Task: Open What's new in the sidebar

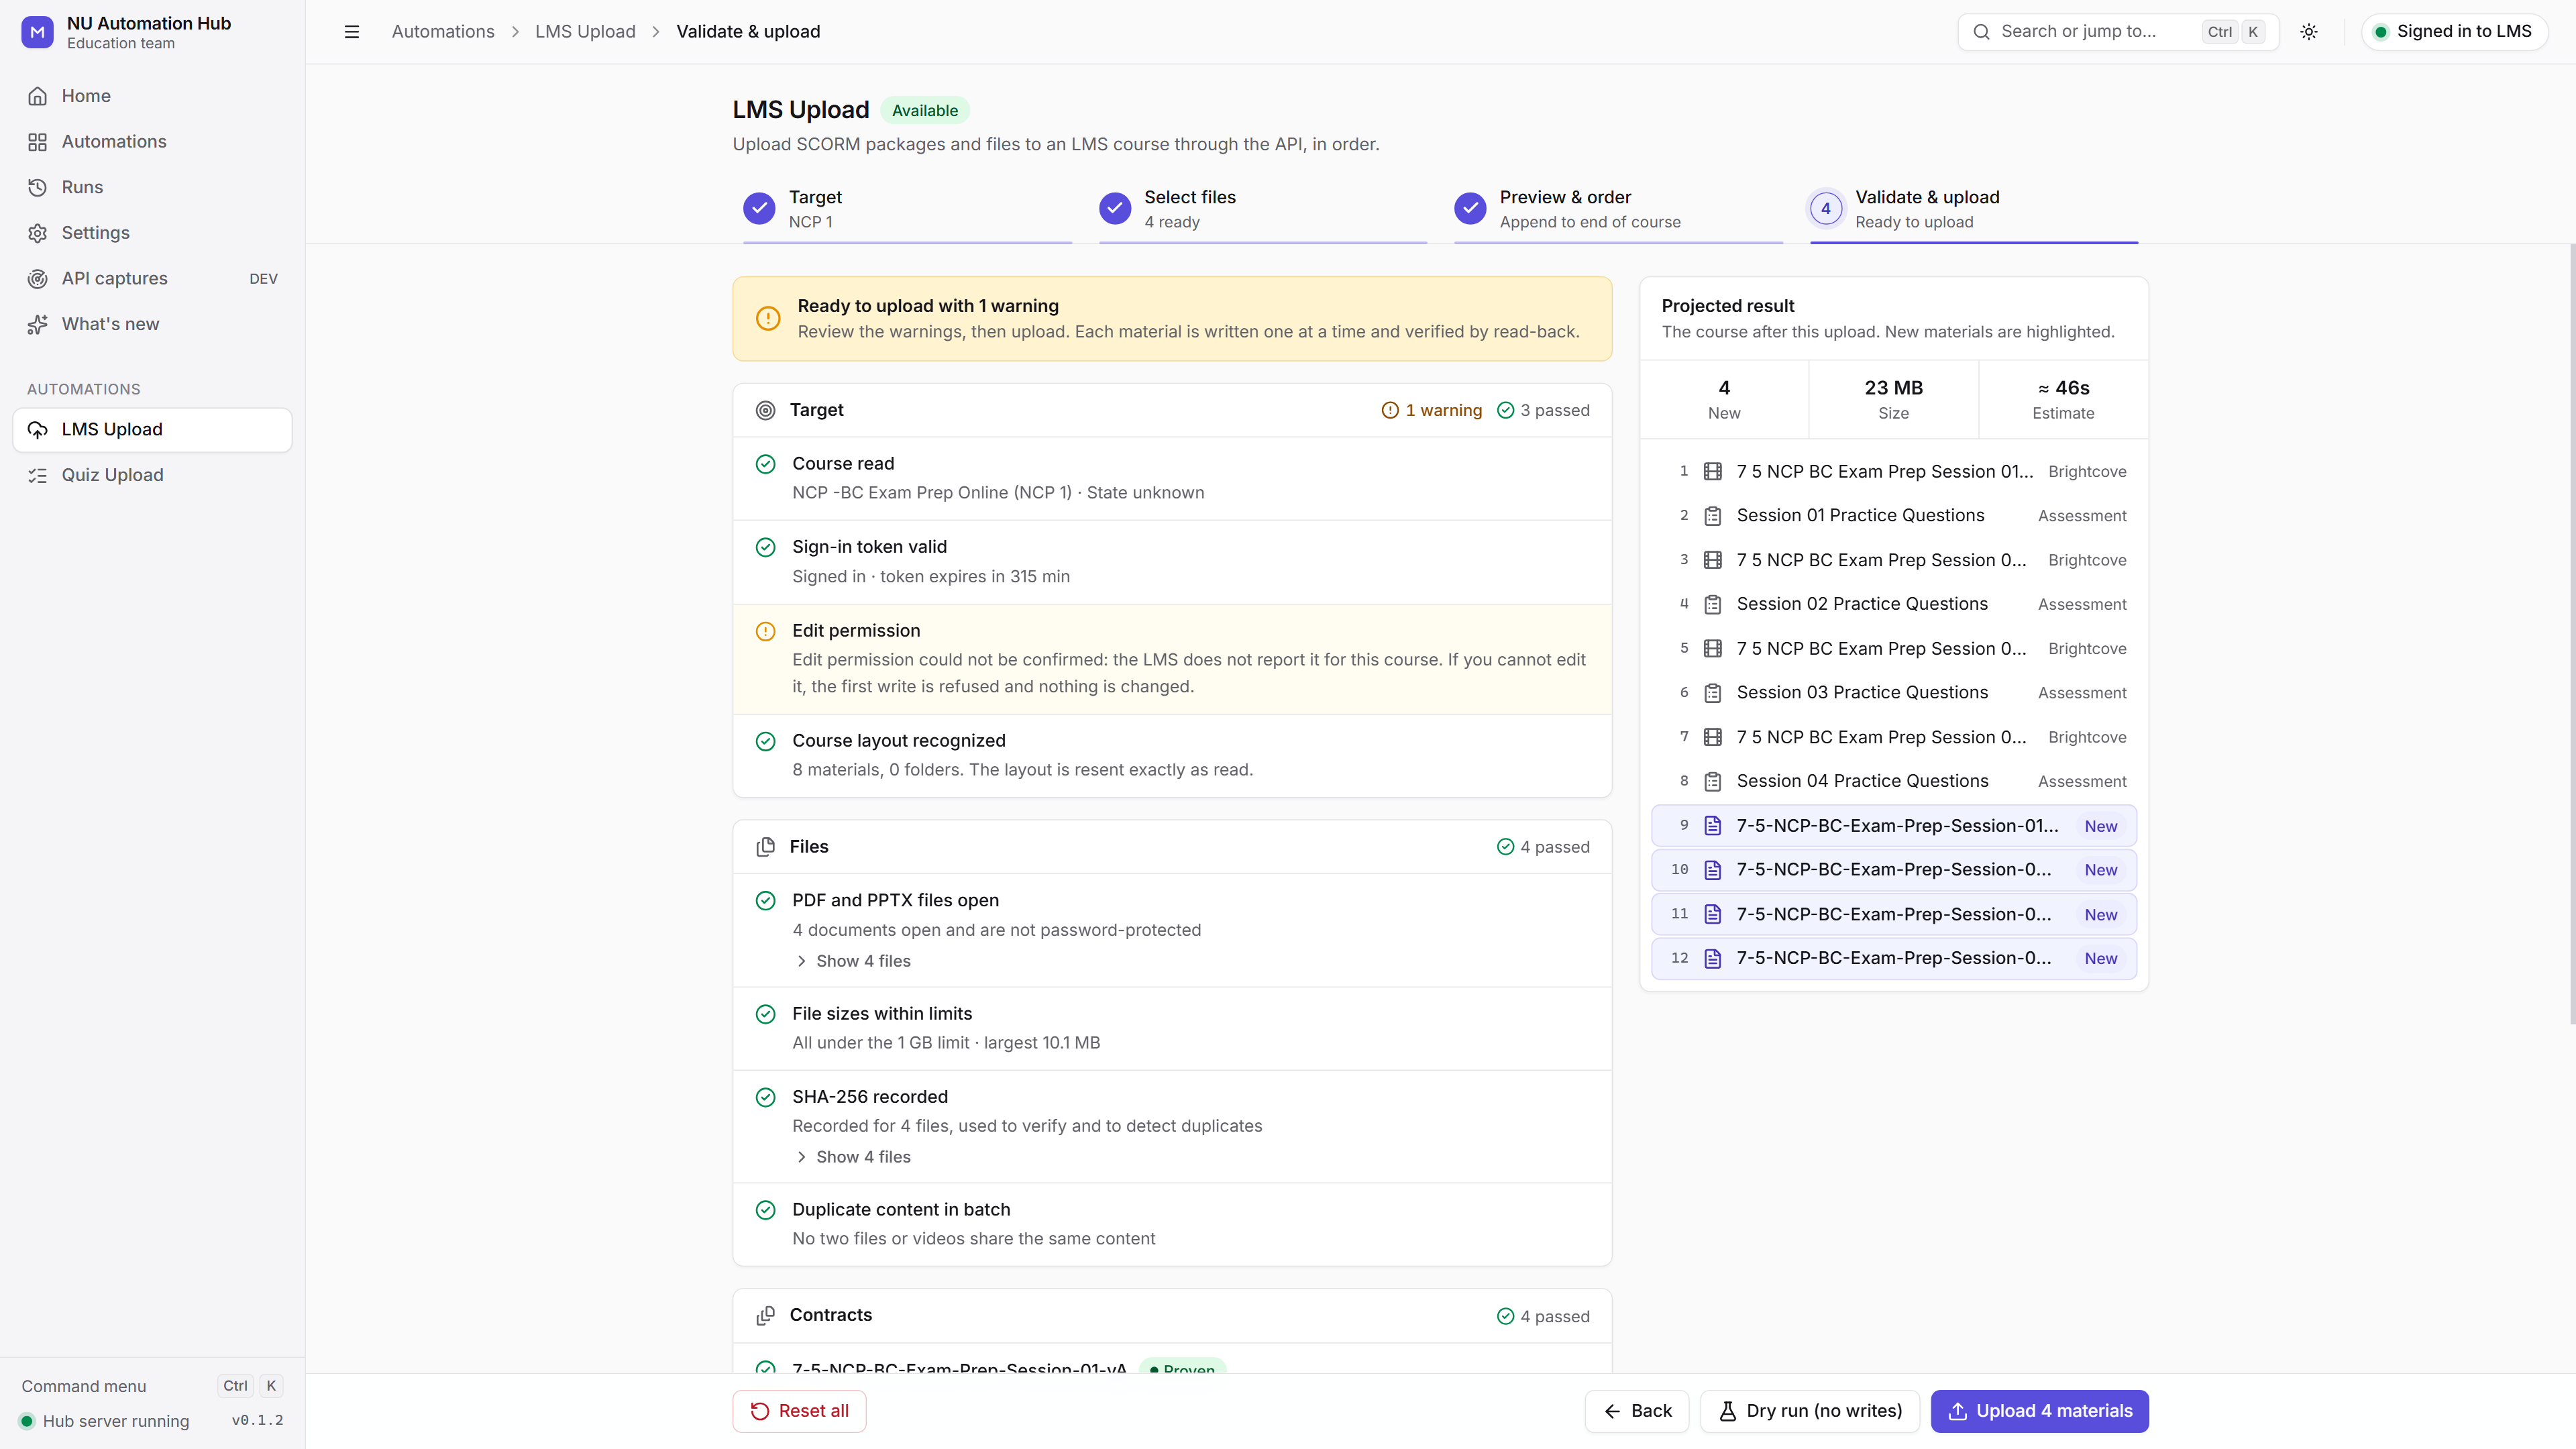Action: point(152,324)
